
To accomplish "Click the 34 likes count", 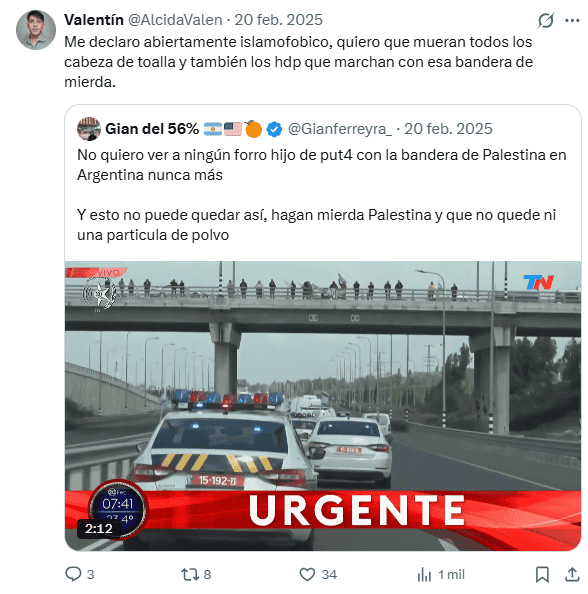I will (x=329, y=575).
